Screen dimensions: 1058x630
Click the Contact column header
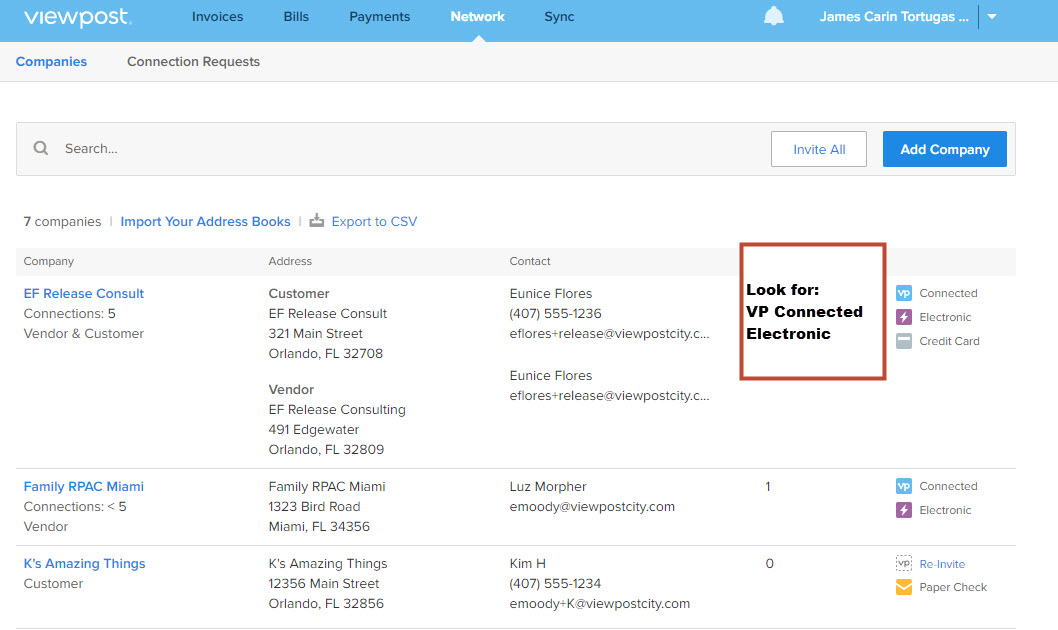(530, 261)
